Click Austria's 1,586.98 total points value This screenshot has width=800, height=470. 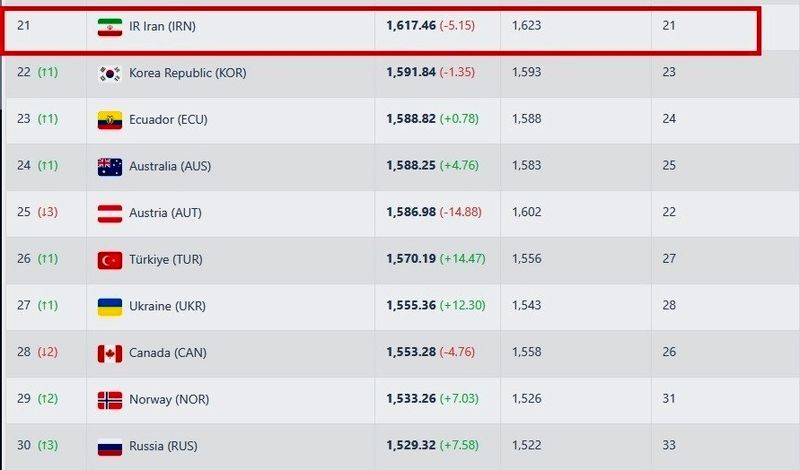coord(411,213)
